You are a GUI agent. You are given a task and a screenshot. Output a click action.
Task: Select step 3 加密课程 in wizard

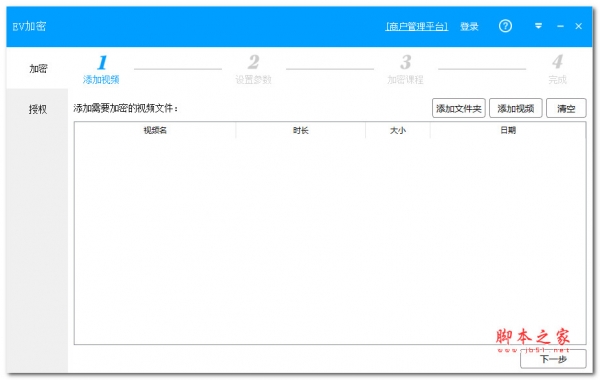tap(405, 69)
